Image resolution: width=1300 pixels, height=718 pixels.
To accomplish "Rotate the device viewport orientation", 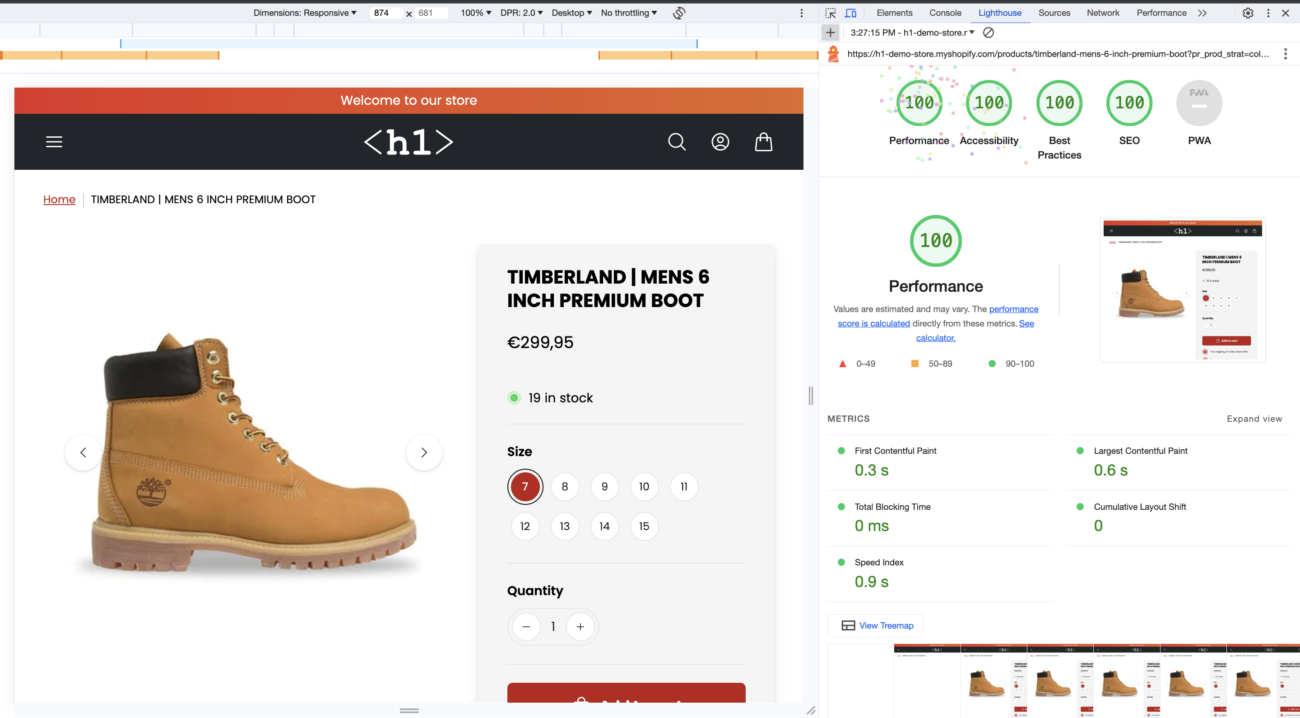I will coord(679,13).
